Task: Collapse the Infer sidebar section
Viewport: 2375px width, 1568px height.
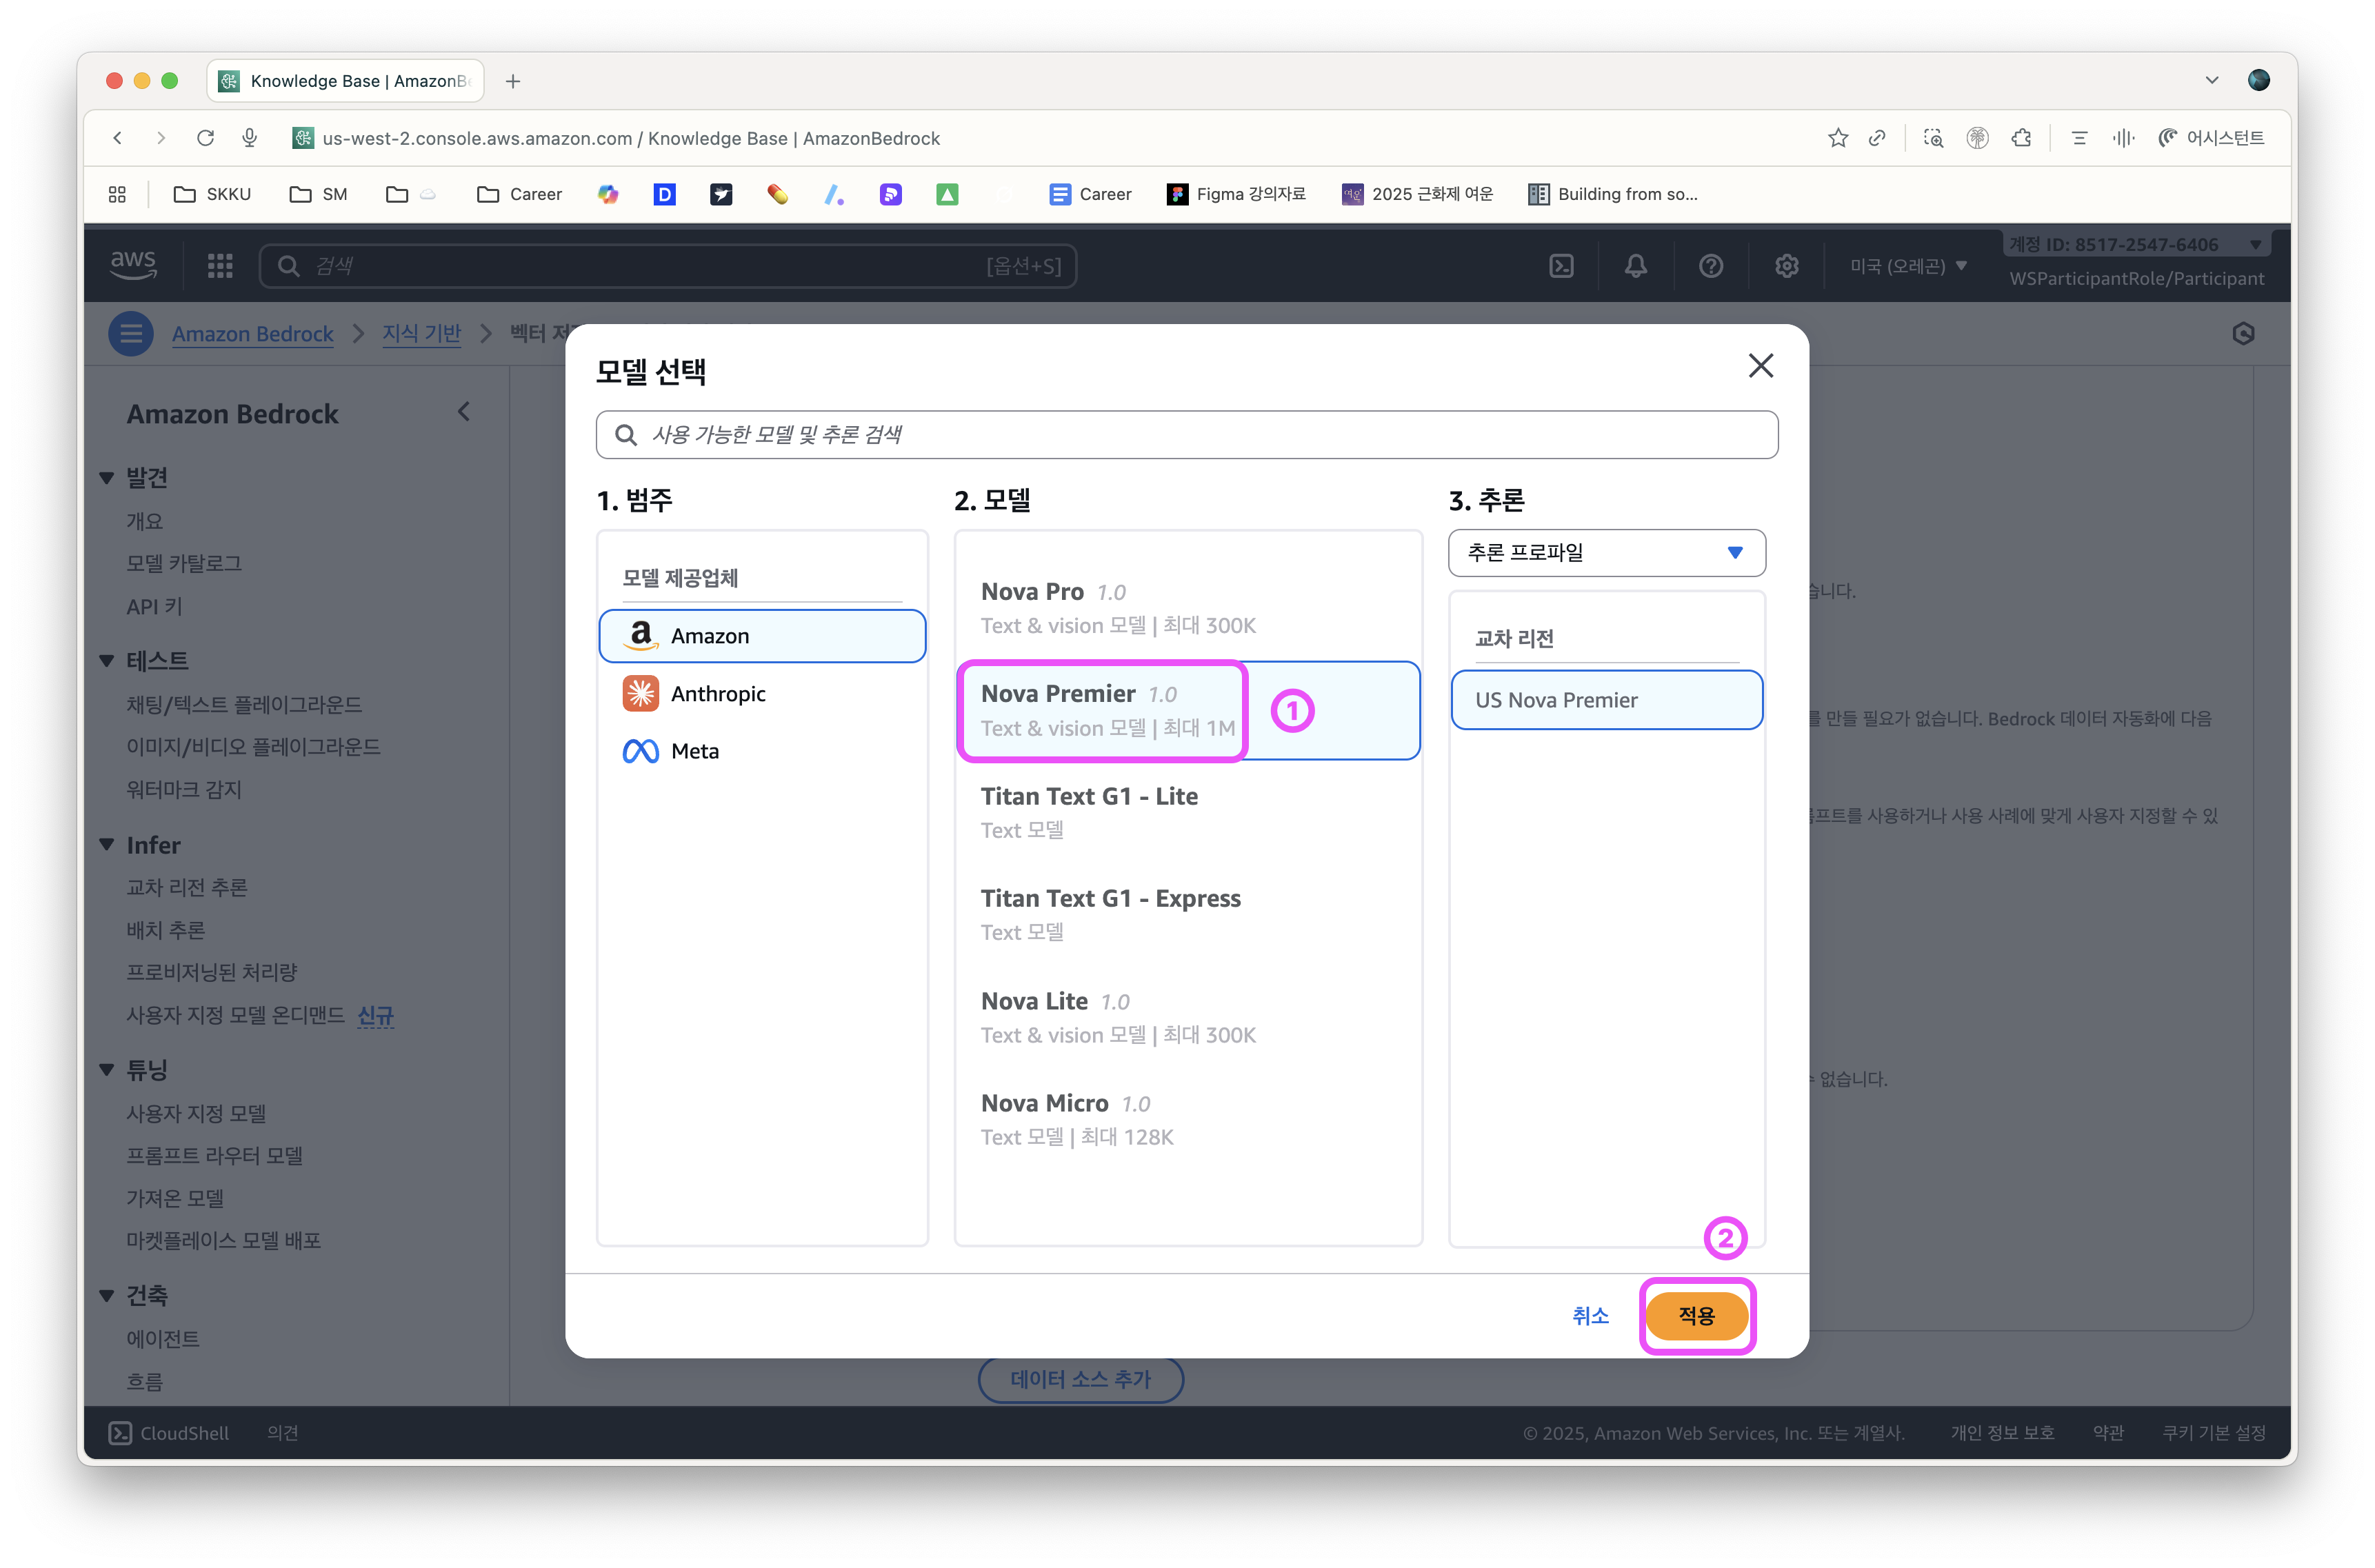Action: pos(107,845)
